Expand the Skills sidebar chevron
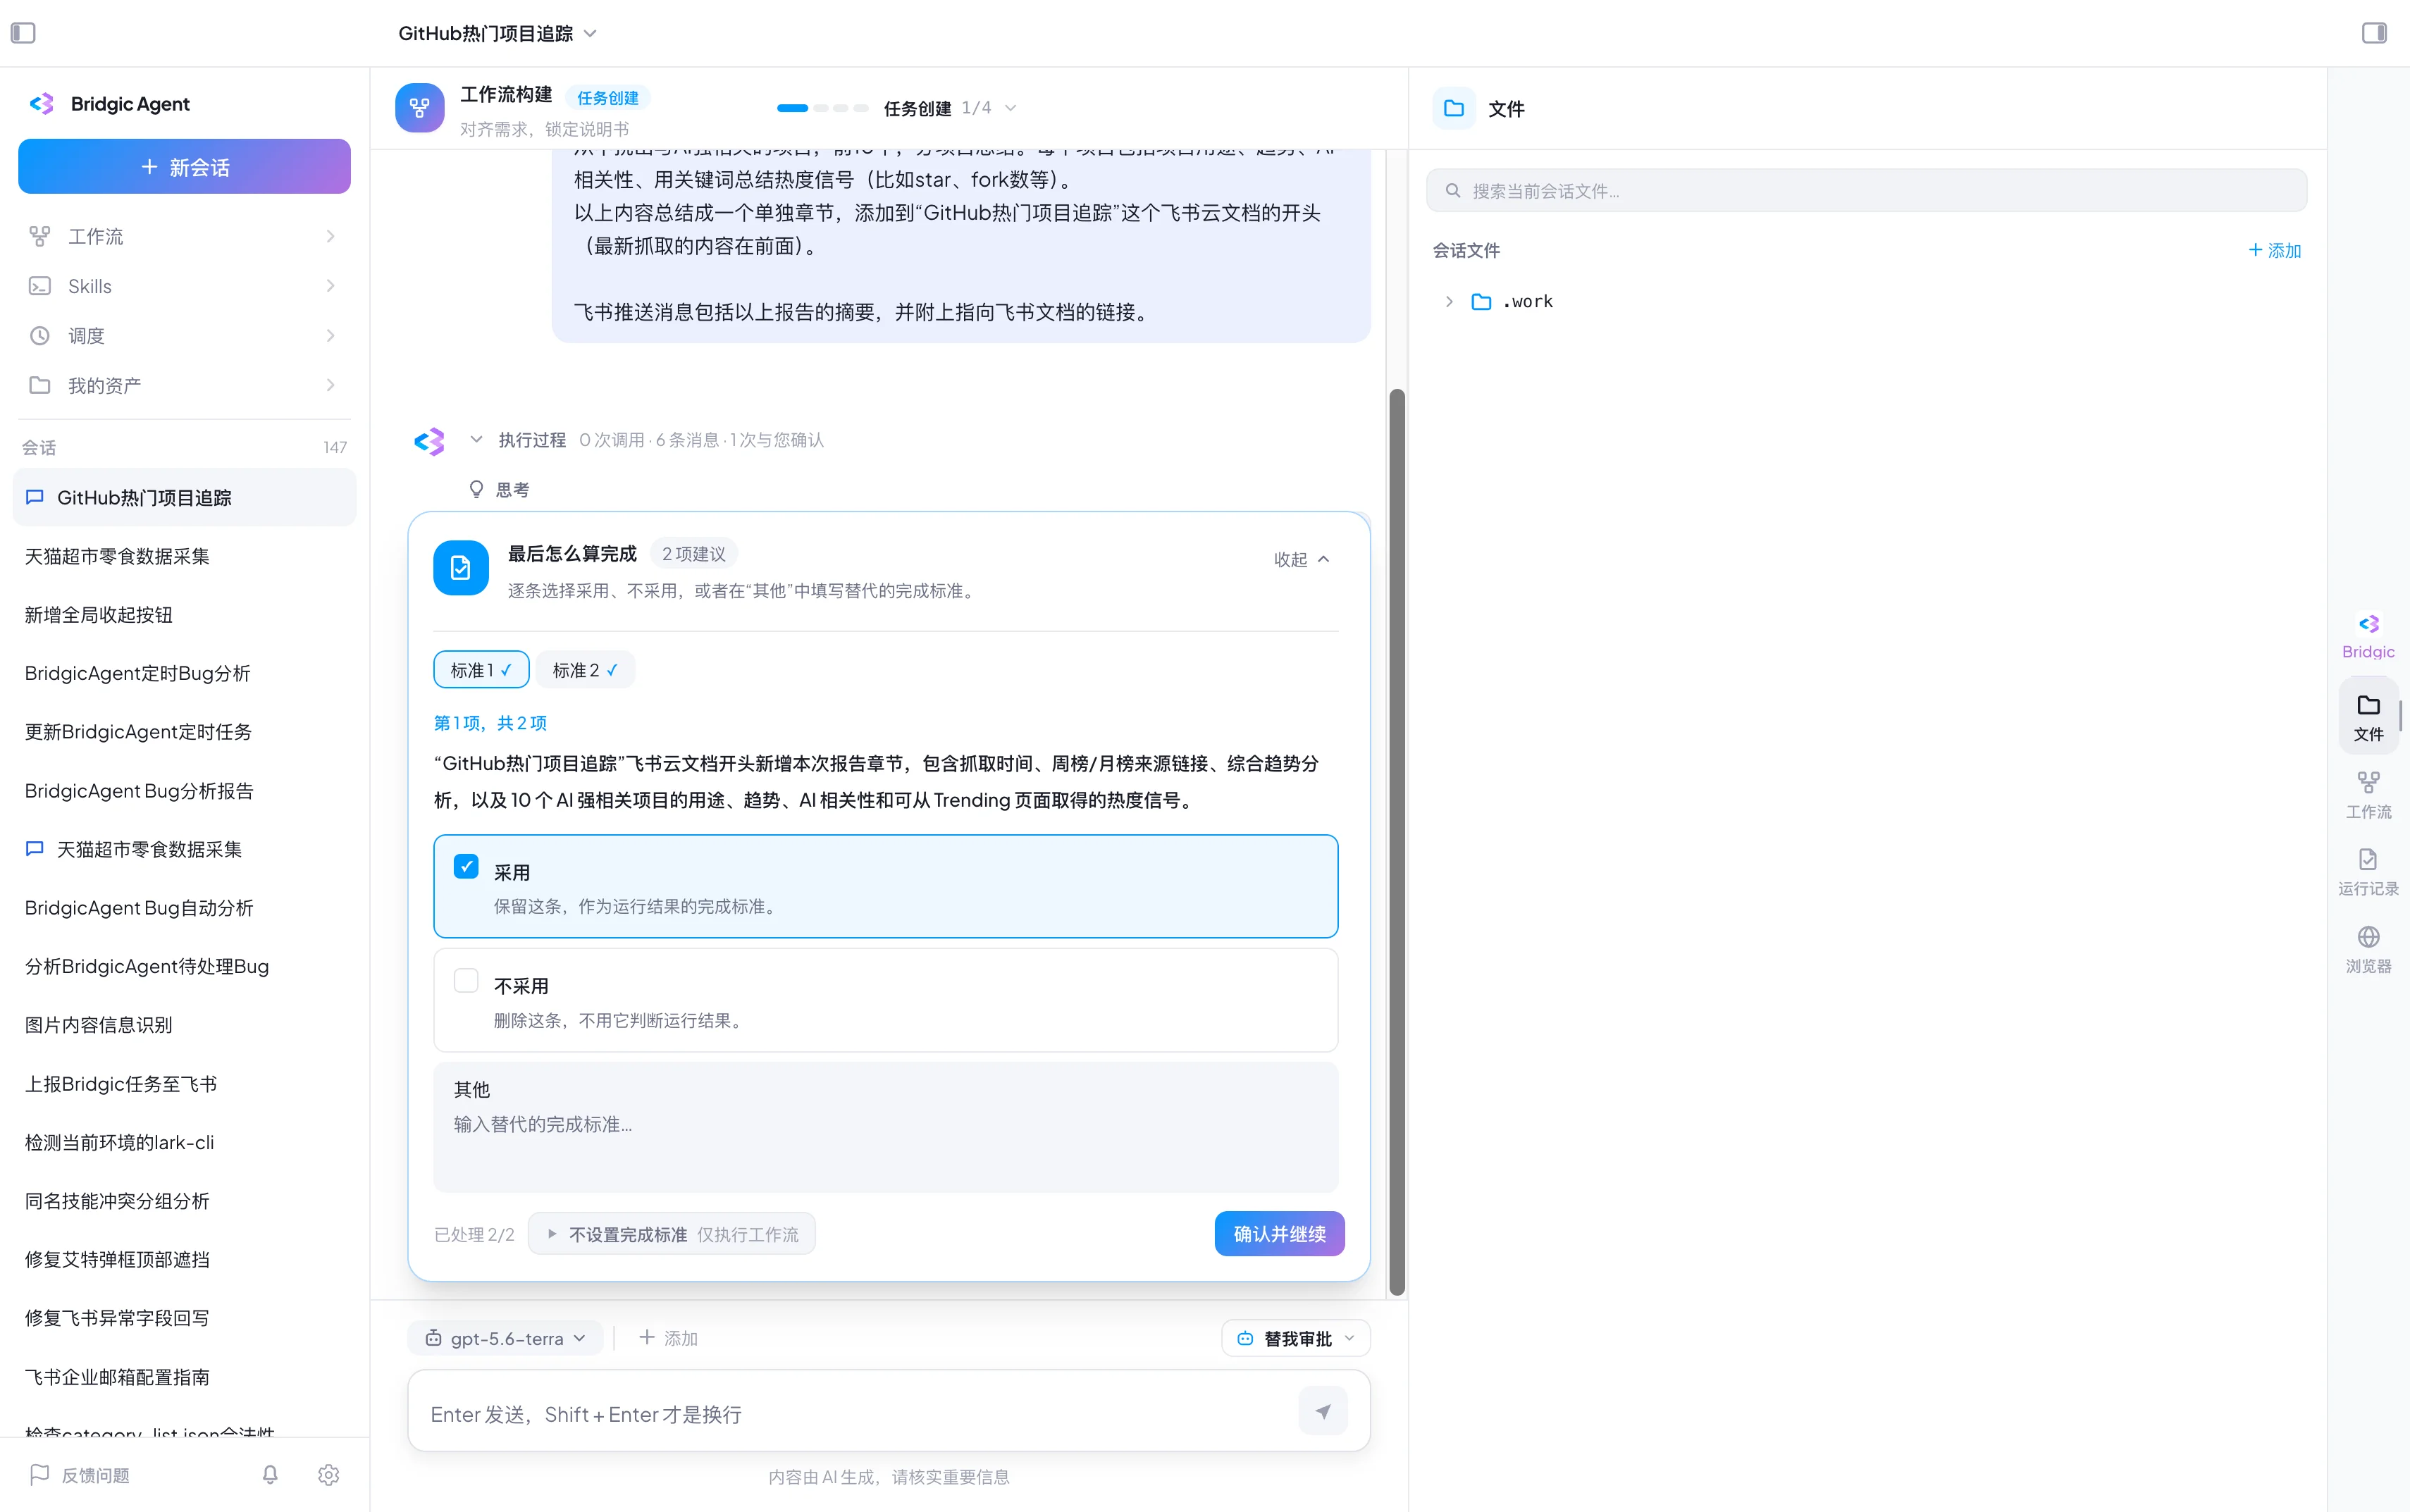This screenshot has height=1512, width=2410. coord(330,286)
